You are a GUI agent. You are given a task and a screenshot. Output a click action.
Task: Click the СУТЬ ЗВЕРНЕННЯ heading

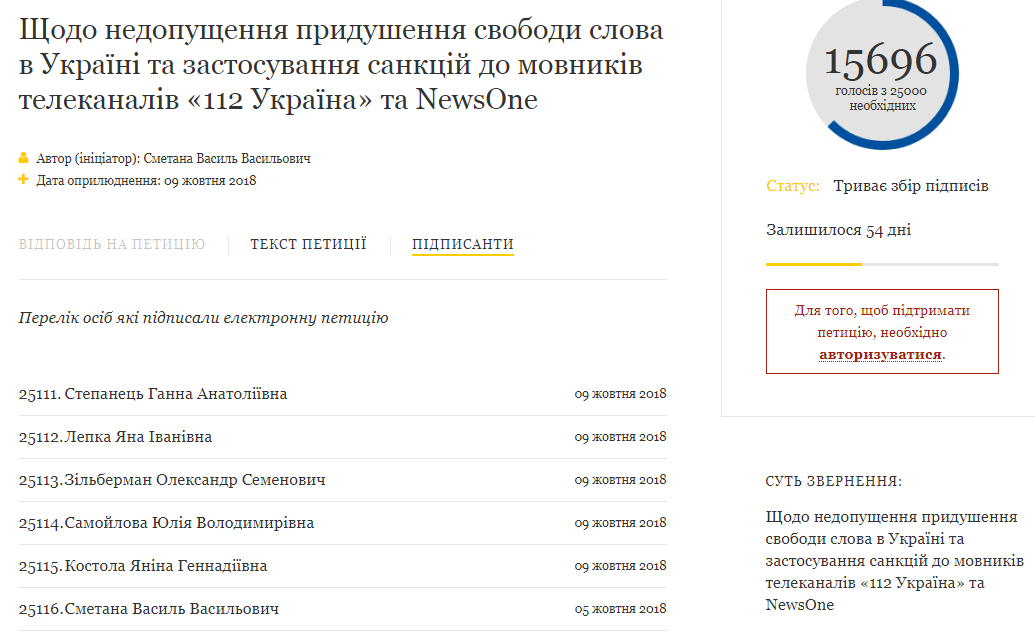[x=834, y=481]
